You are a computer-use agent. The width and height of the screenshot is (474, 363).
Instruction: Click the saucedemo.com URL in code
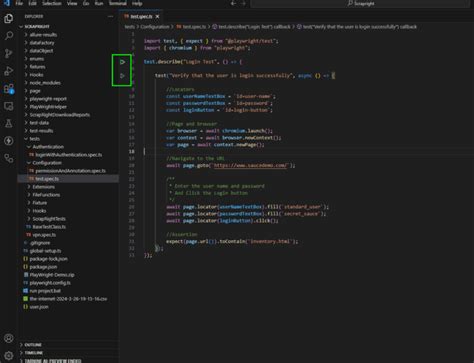[x=250, y=165]
